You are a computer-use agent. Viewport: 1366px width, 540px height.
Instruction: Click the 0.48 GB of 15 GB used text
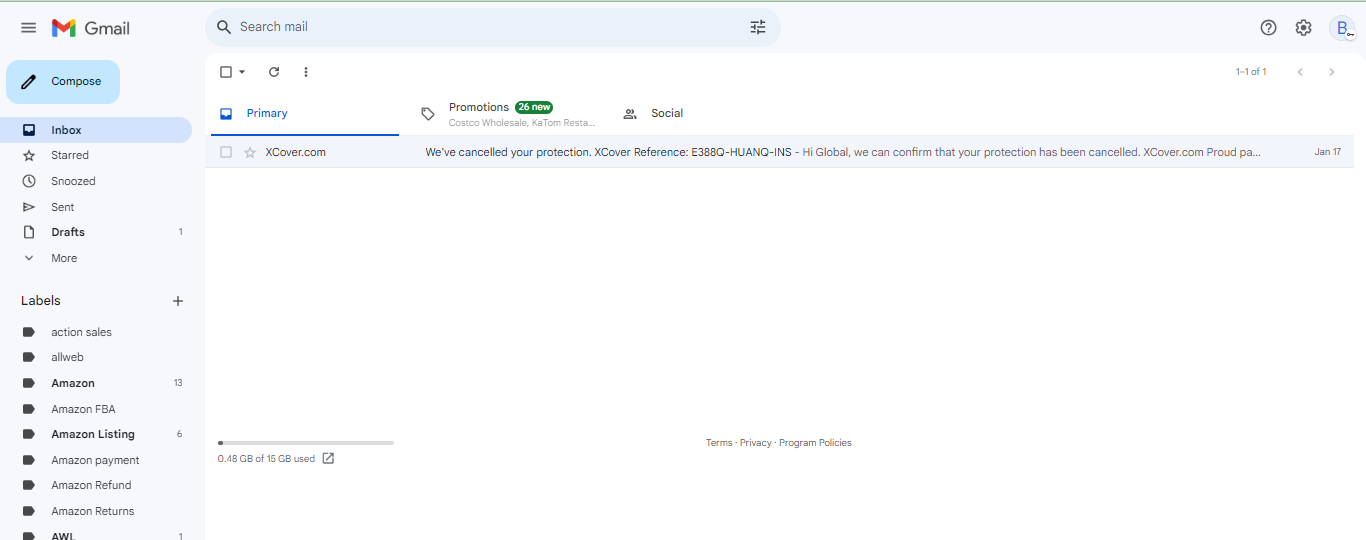click(x=266, y=459)
